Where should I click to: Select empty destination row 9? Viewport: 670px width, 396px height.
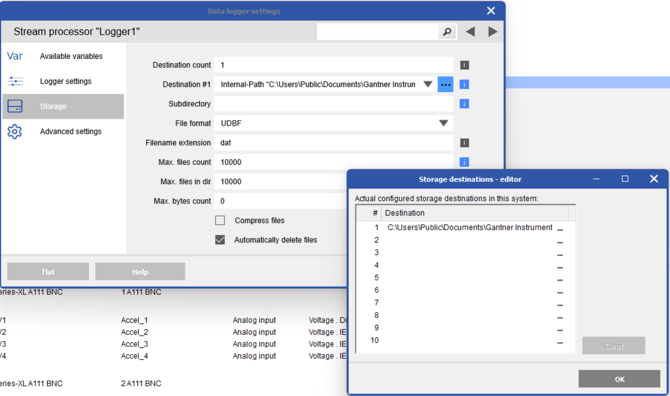click(x=466, y=328)
